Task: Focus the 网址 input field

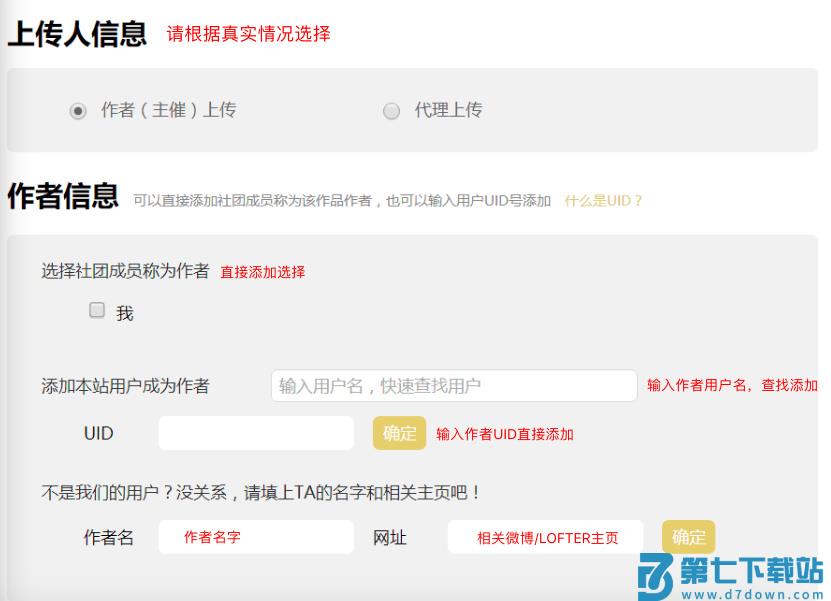Action: [x=545, y=537]
